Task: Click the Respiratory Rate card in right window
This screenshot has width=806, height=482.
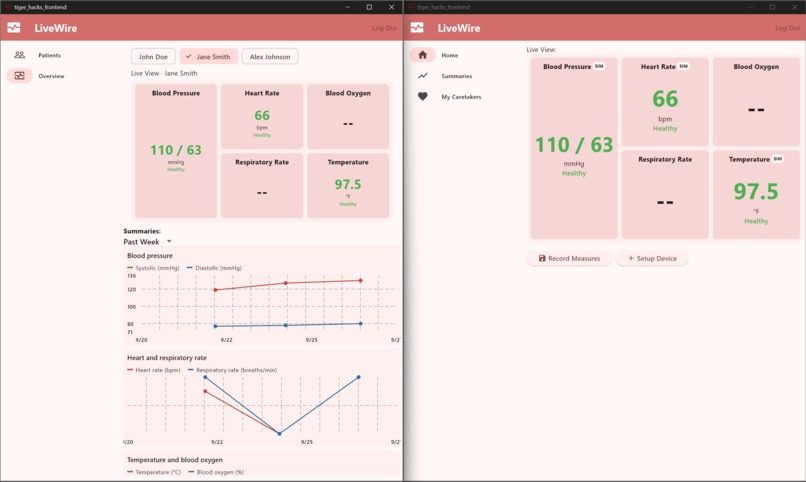Action: (x=665, y=195)
